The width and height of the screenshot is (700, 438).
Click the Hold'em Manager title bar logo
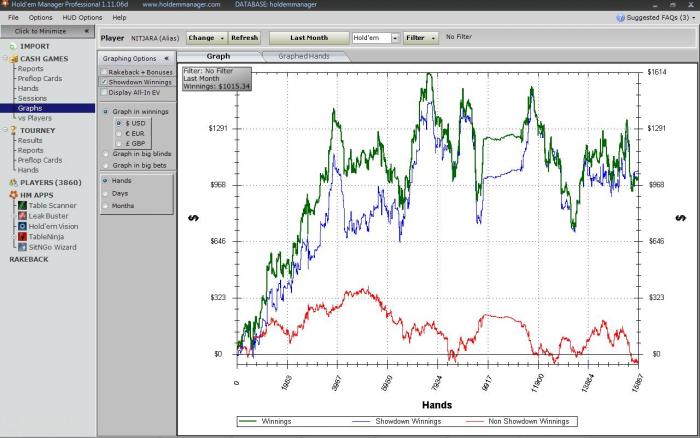[x=5, y=4]
